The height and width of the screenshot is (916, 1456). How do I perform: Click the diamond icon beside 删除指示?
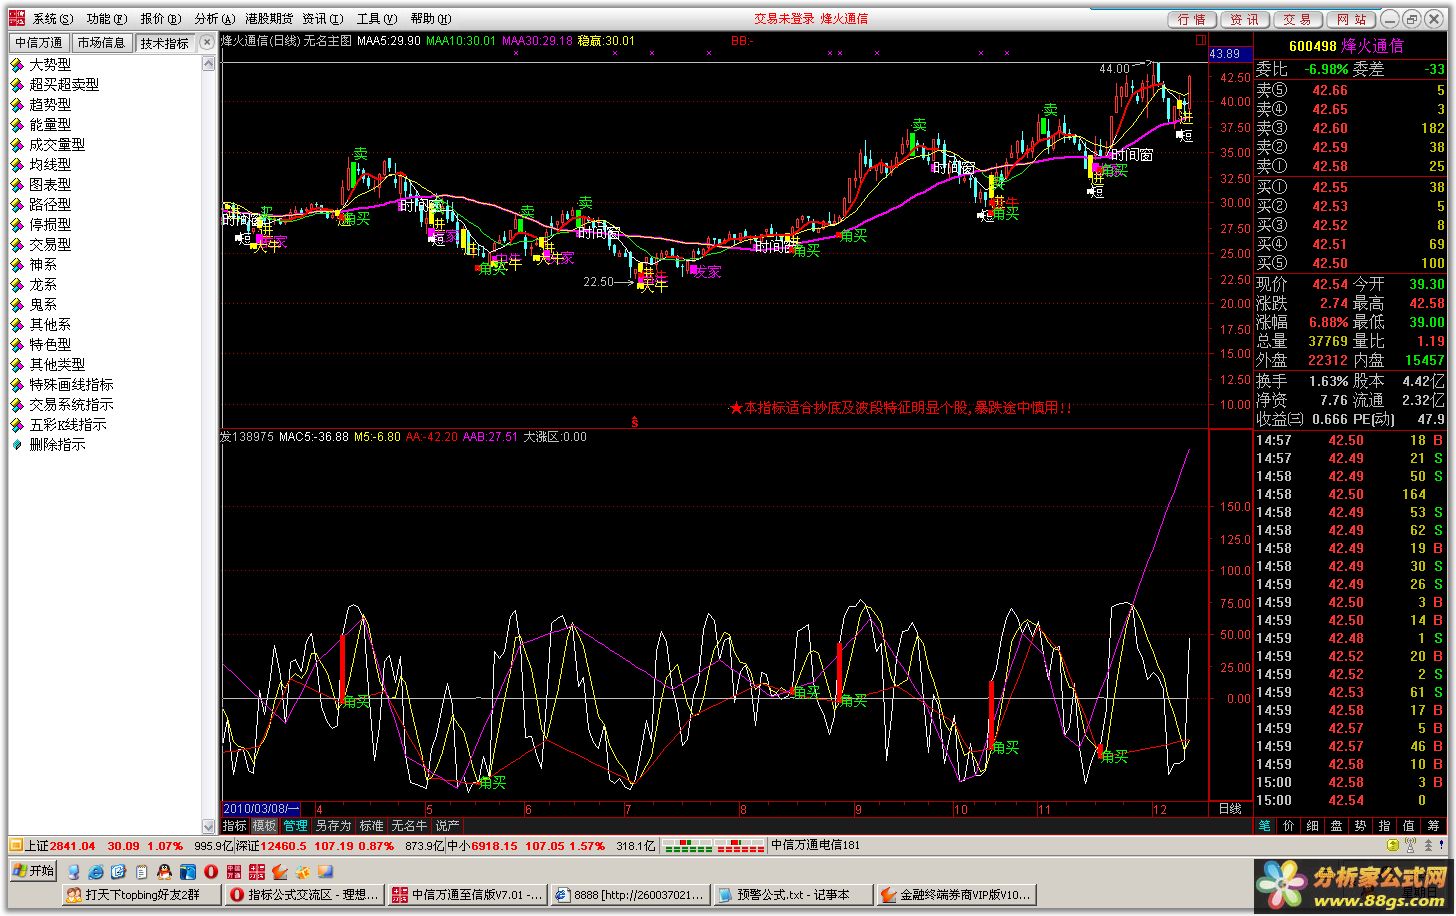pos(17,445)
